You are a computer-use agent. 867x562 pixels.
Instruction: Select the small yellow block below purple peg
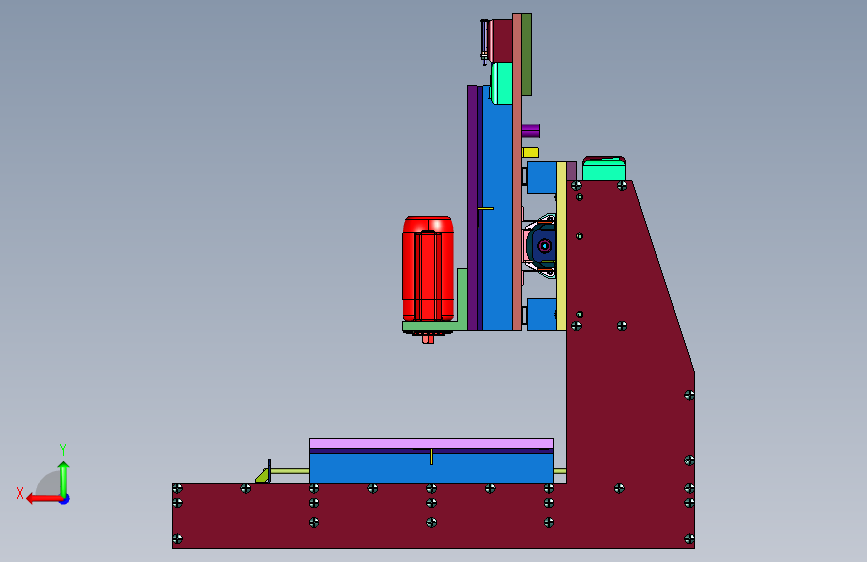click(530, 152)
